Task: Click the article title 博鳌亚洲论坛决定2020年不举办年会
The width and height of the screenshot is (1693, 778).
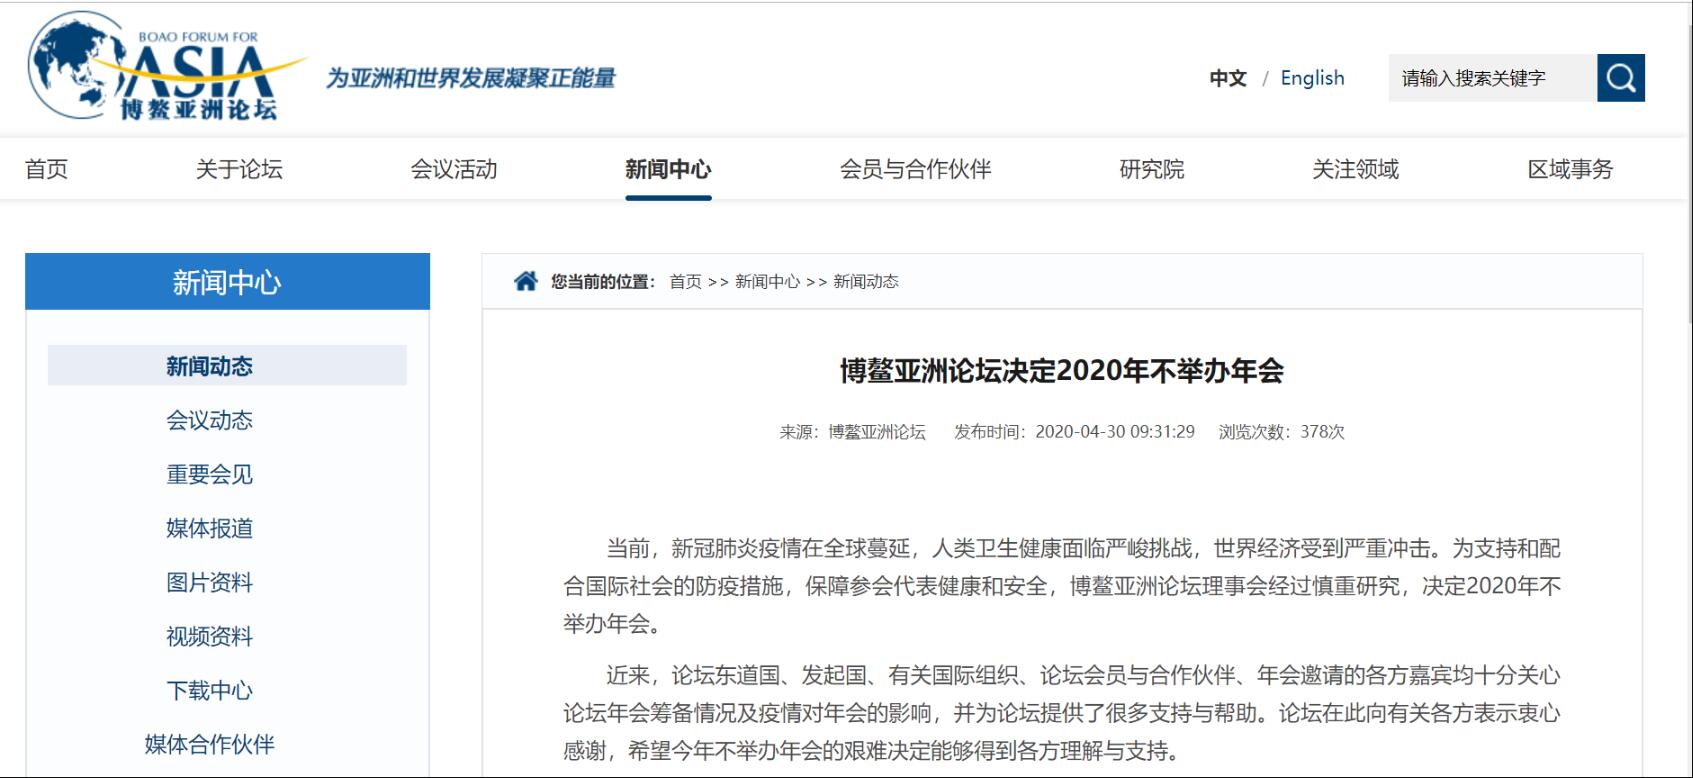Action: [1062, 371]
